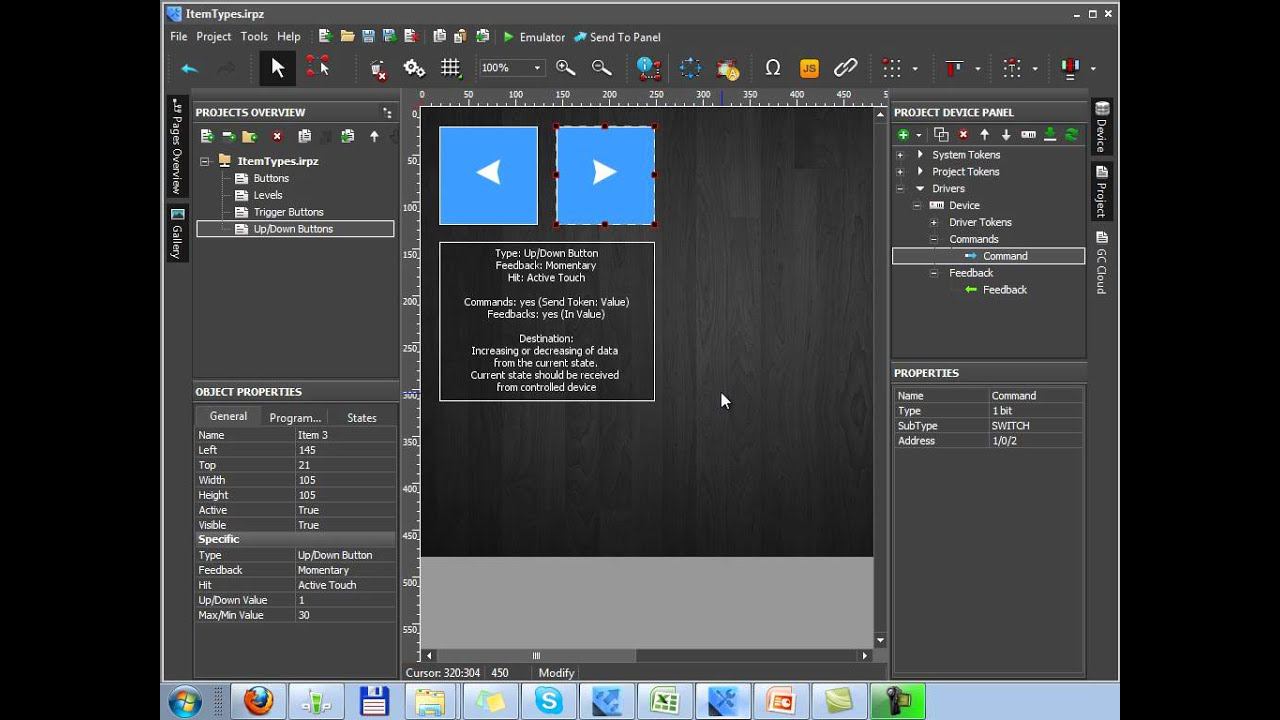
Task: Click the chain link icon in toolbar
Action: tap(846, 68)
